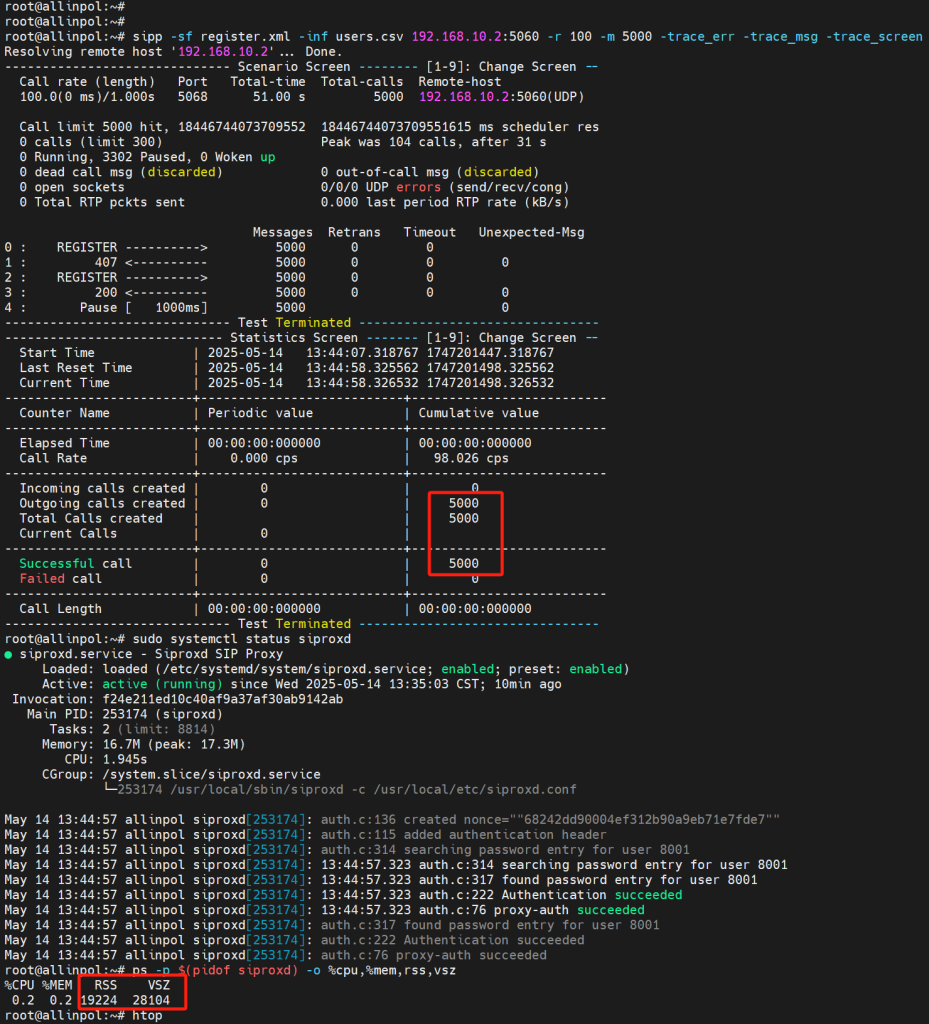The width and height of the screenshot is (929, 1024).
Task: Select the 'Call rate (length)' column header
Action: click(87, 82)
